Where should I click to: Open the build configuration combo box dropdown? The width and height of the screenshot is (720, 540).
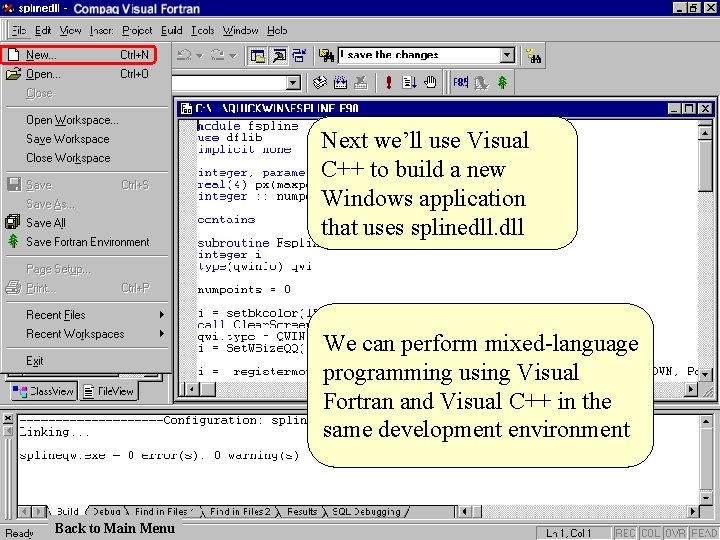[x=293, y=83]
